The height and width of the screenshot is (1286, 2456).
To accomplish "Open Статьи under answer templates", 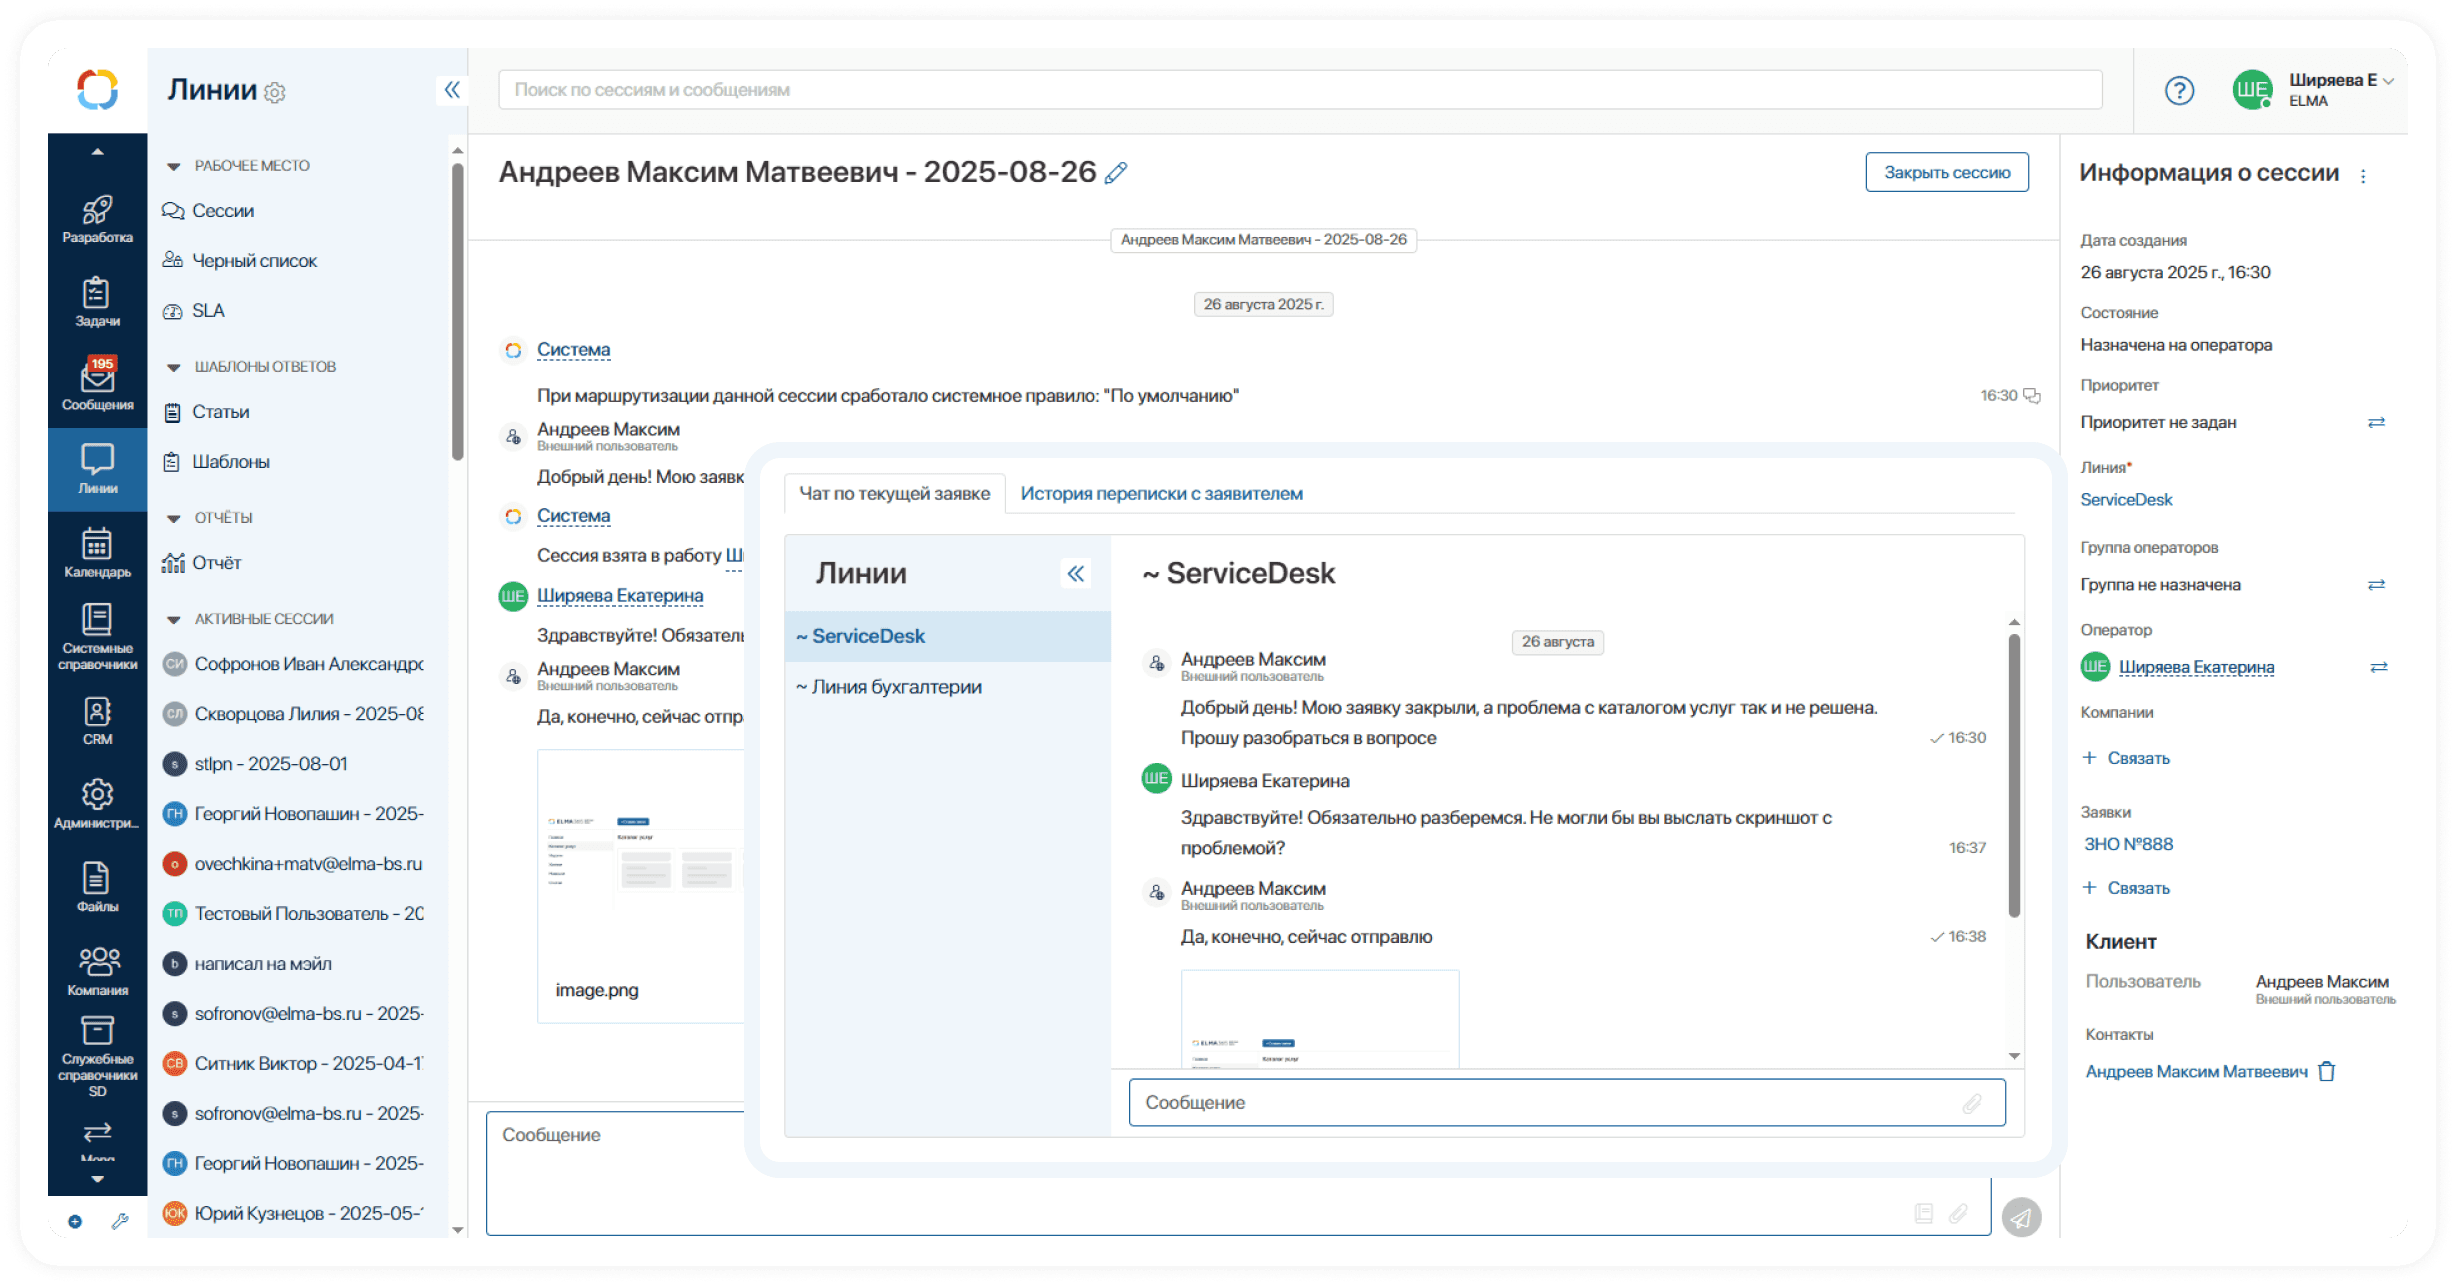I will pos(206,412).
